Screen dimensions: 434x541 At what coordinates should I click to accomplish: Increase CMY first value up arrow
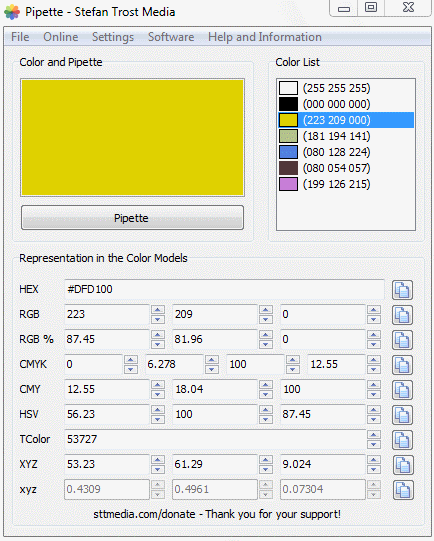click(x=158, y=385)
